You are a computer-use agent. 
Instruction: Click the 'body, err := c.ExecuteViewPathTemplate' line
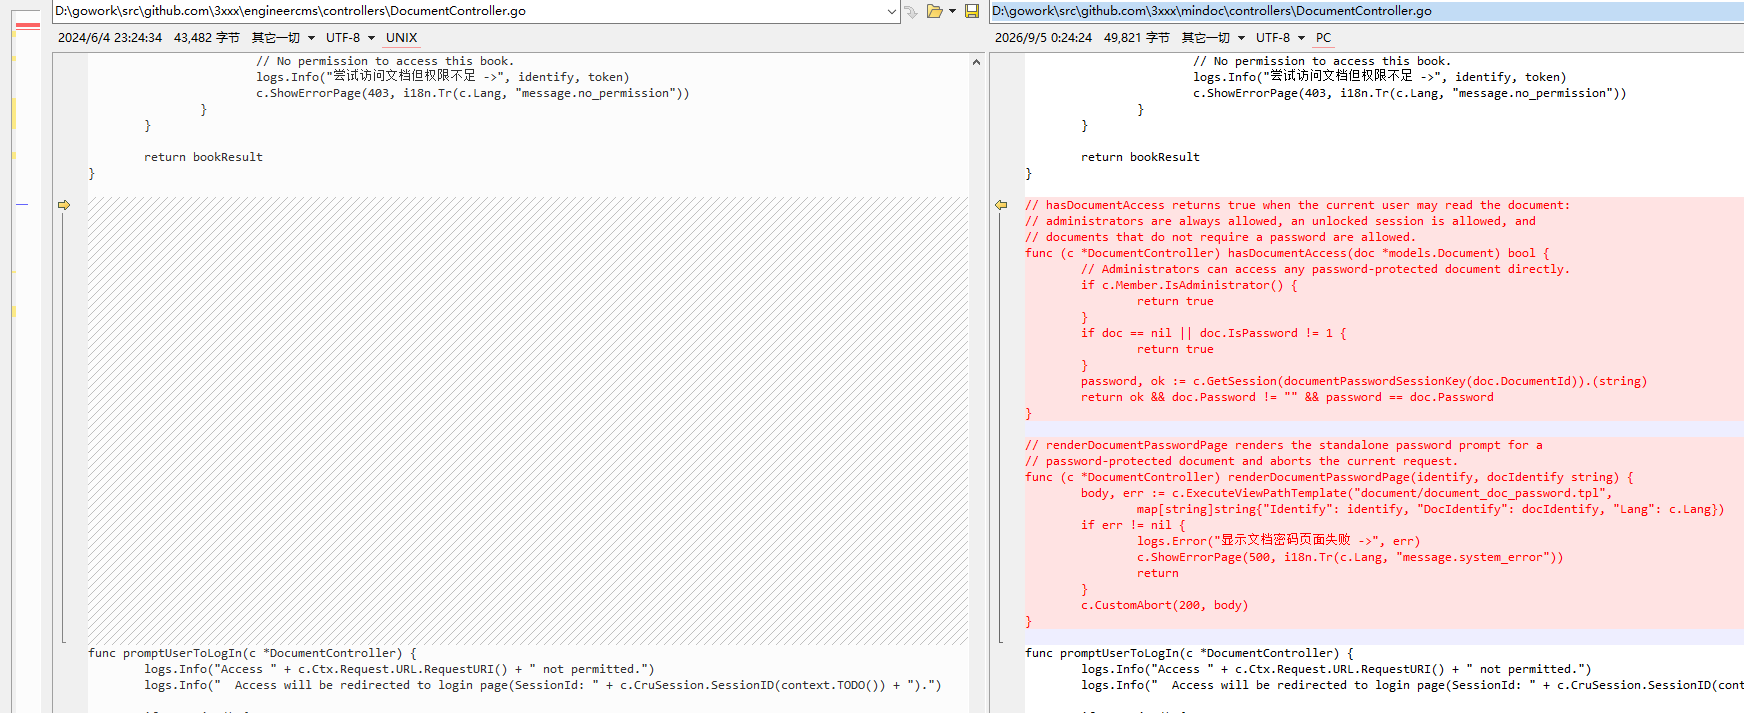pyautogui.click(x=1346, y=493)
